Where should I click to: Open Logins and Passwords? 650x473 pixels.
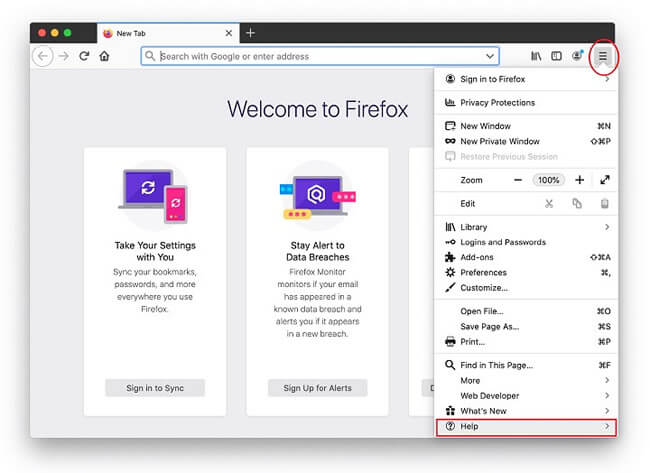[x=526, y=242]
